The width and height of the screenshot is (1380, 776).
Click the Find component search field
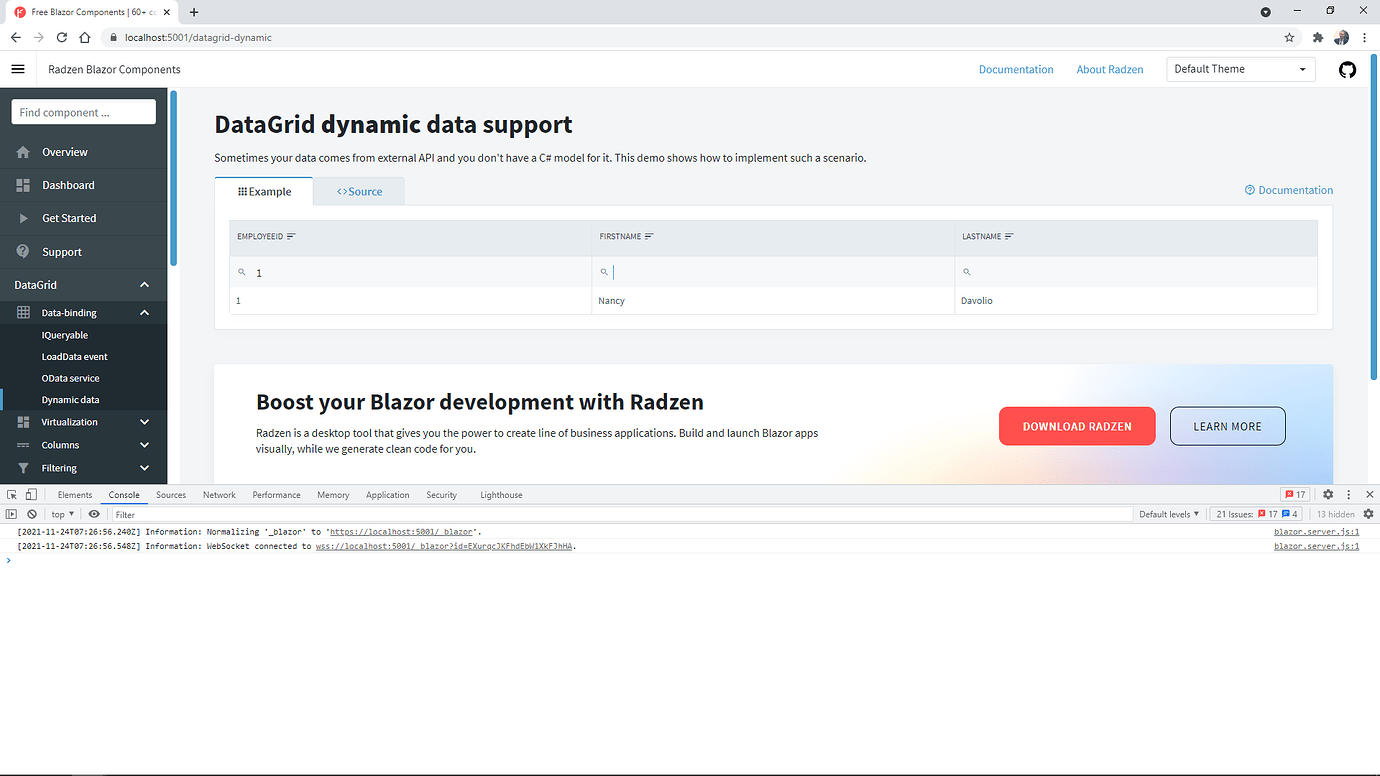coord(82,111)
